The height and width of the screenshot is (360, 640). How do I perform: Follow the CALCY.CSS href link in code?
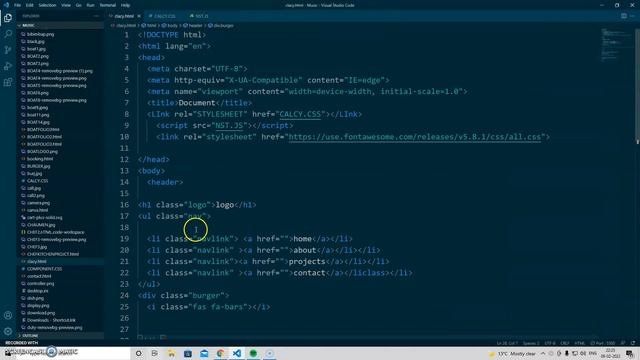click(300, 114)
